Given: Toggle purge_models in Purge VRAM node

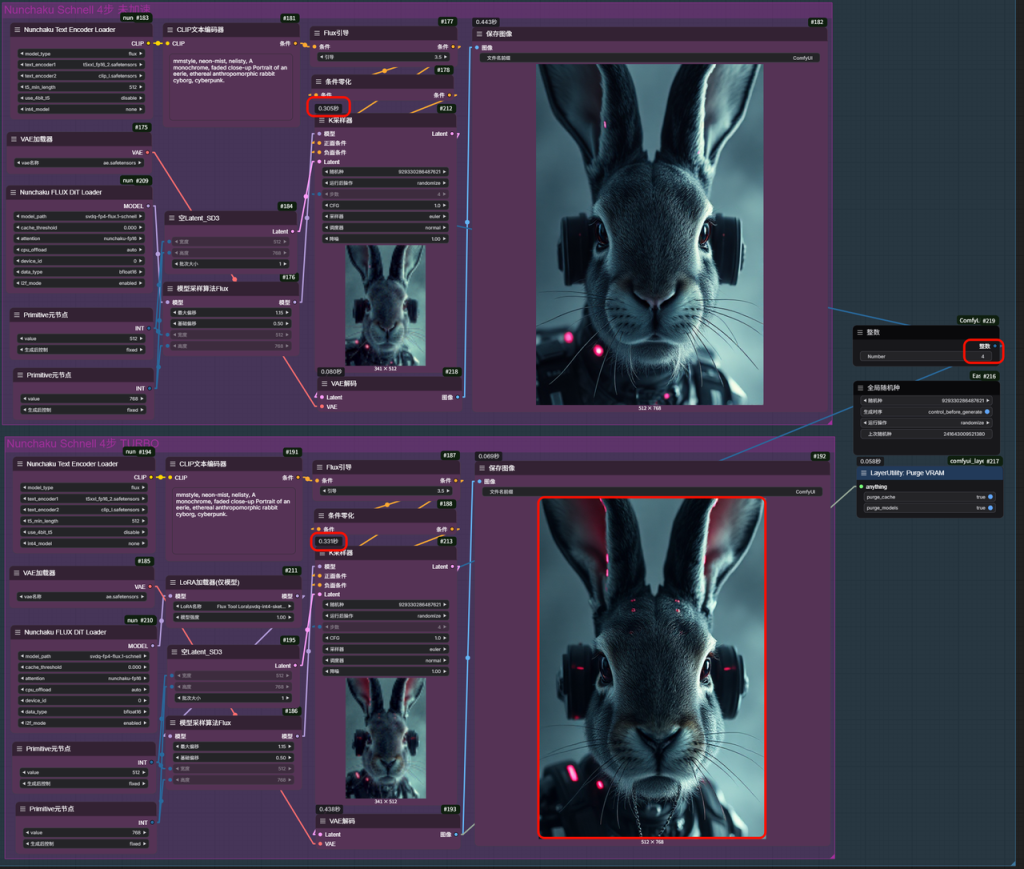Looking at the screenshot, I should (988, 508).
